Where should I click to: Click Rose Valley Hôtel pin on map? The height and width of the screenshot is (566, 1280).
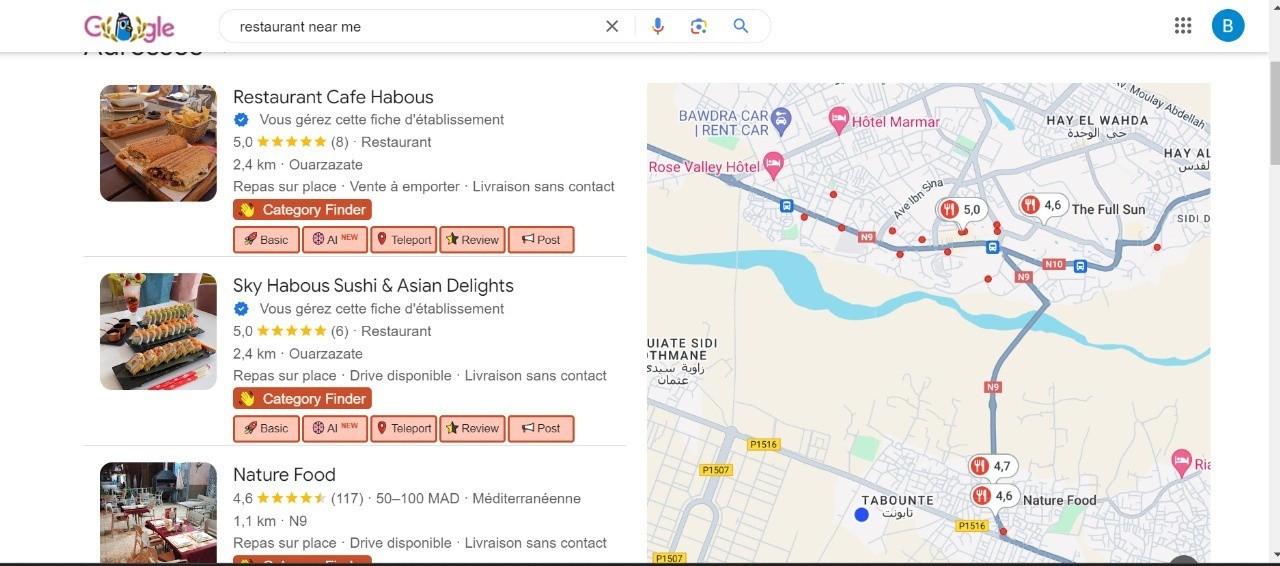point(773,163)
